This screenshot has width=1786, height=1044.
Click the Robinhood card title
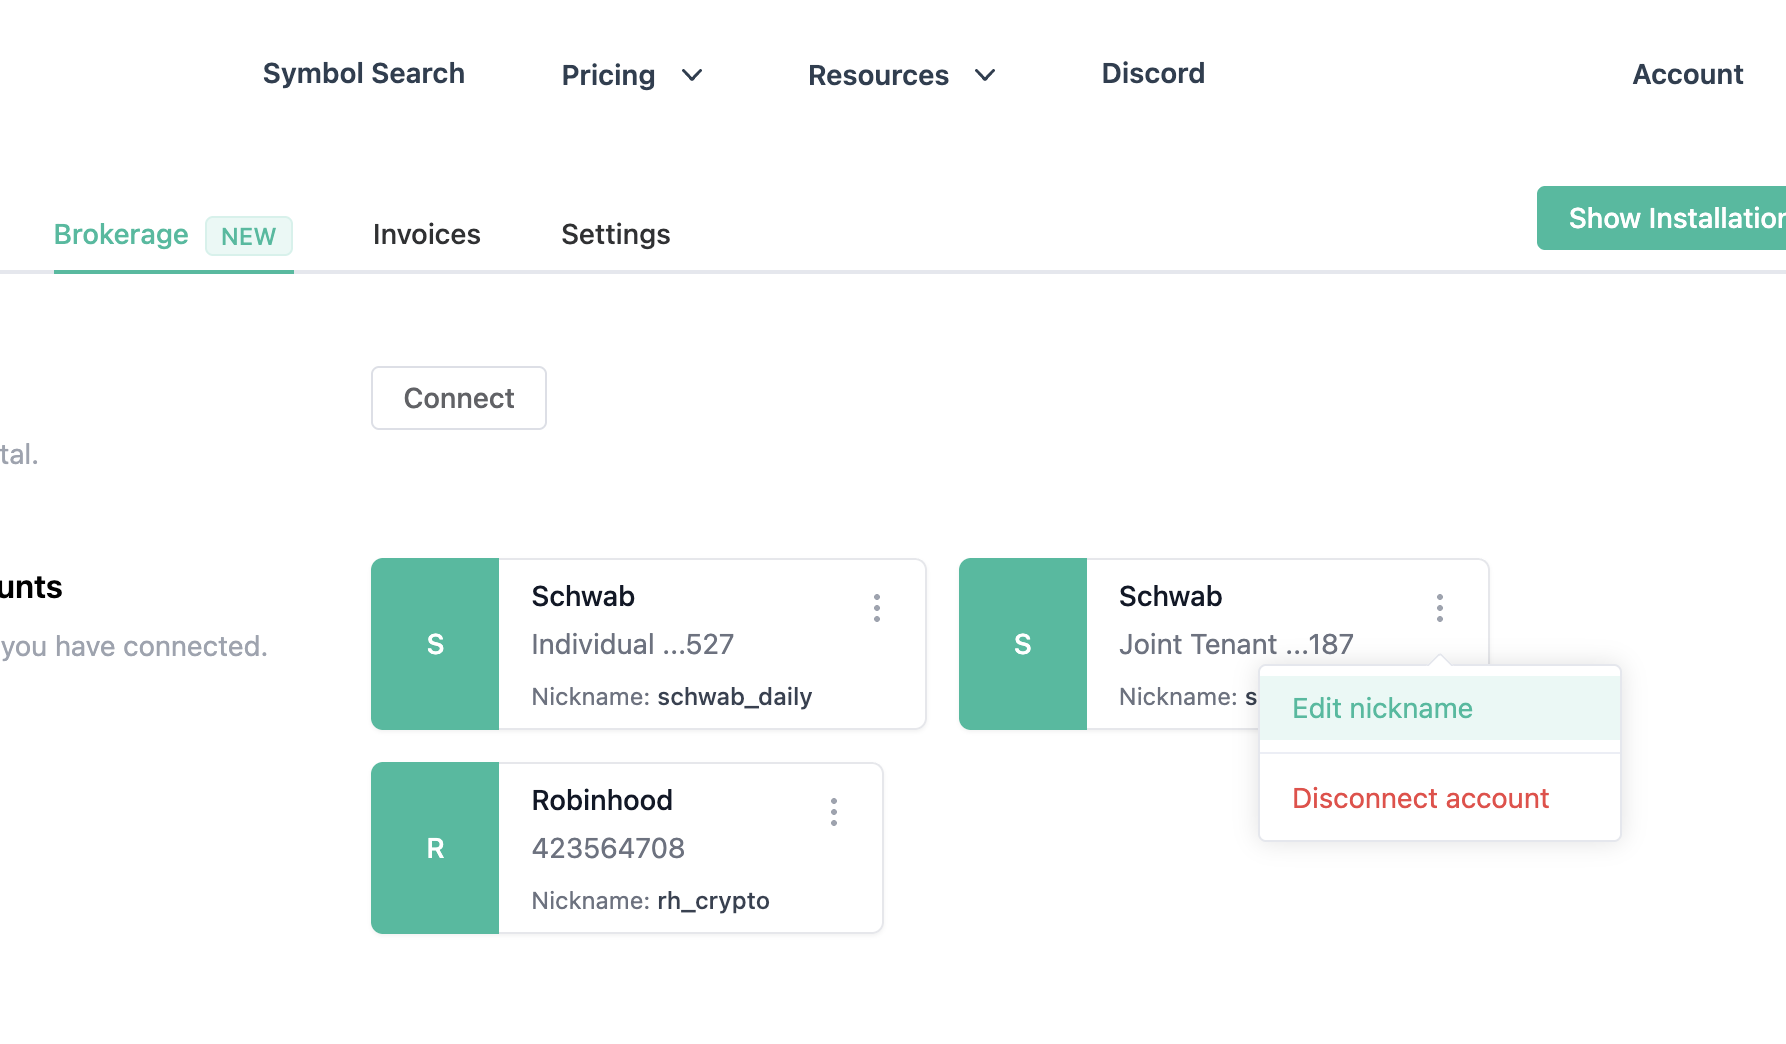coord(602,800)
